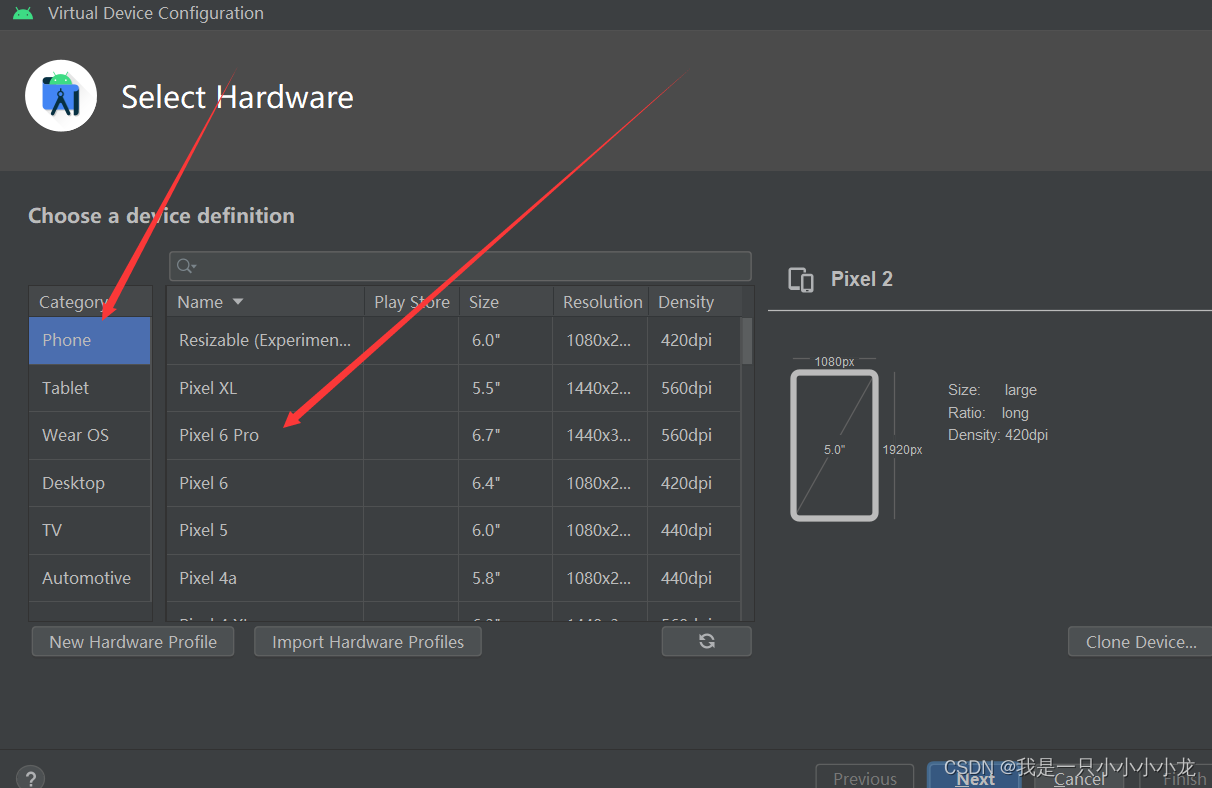
Task: Click the 1440x3... resolution cell
Action: pos(600,435)
